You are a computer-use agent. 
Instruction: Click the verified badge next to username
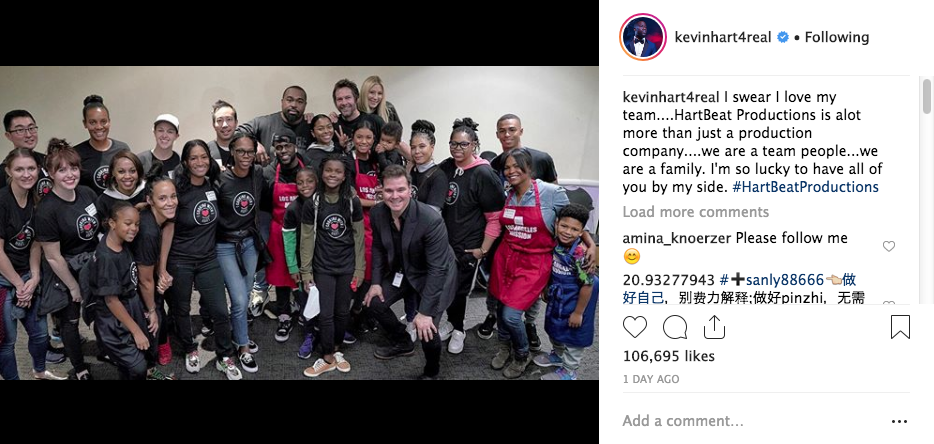783,37
